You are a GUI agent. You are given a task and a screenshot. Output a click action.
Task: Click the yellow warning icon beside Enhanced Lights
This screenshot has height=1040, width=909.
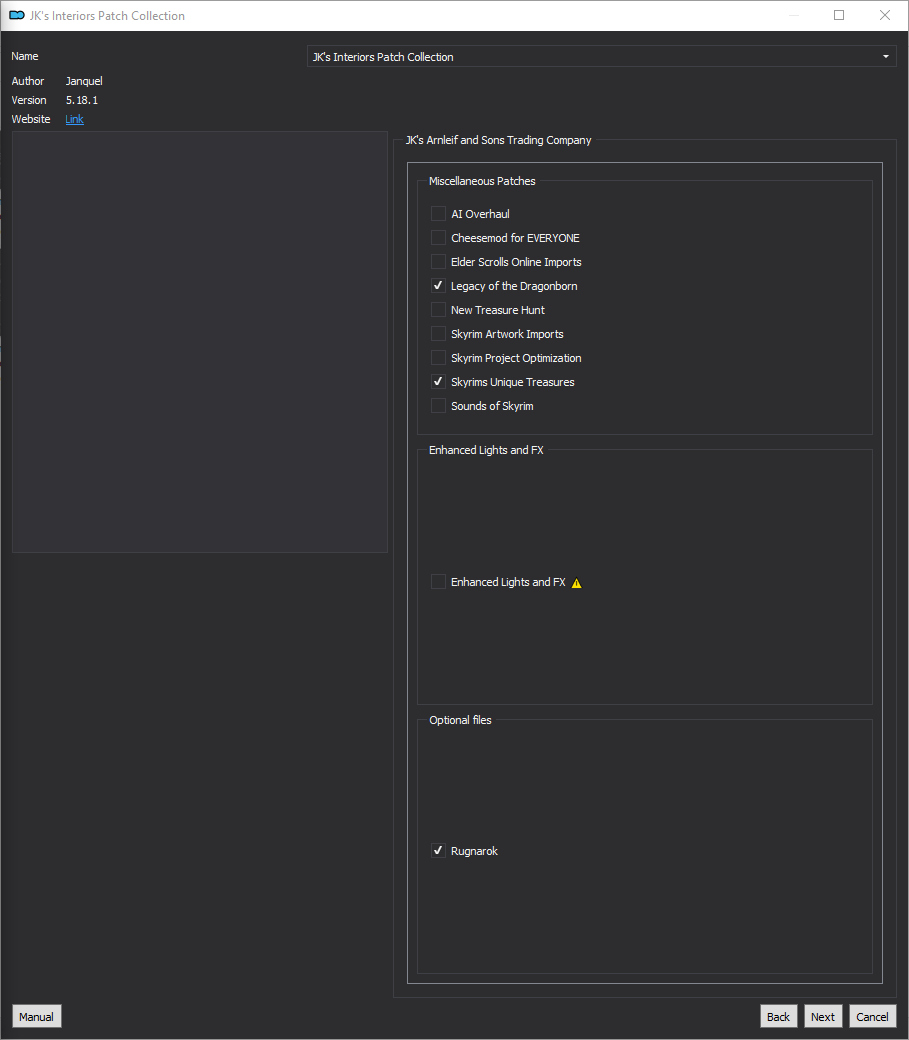[577, 583]
